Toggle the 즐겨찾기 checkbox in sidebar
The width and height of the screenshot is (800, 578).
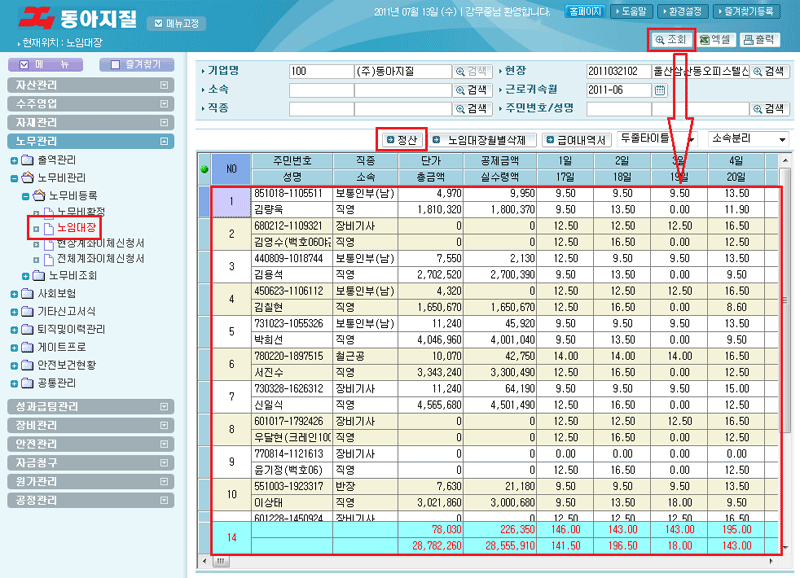[x=117, y=64]
